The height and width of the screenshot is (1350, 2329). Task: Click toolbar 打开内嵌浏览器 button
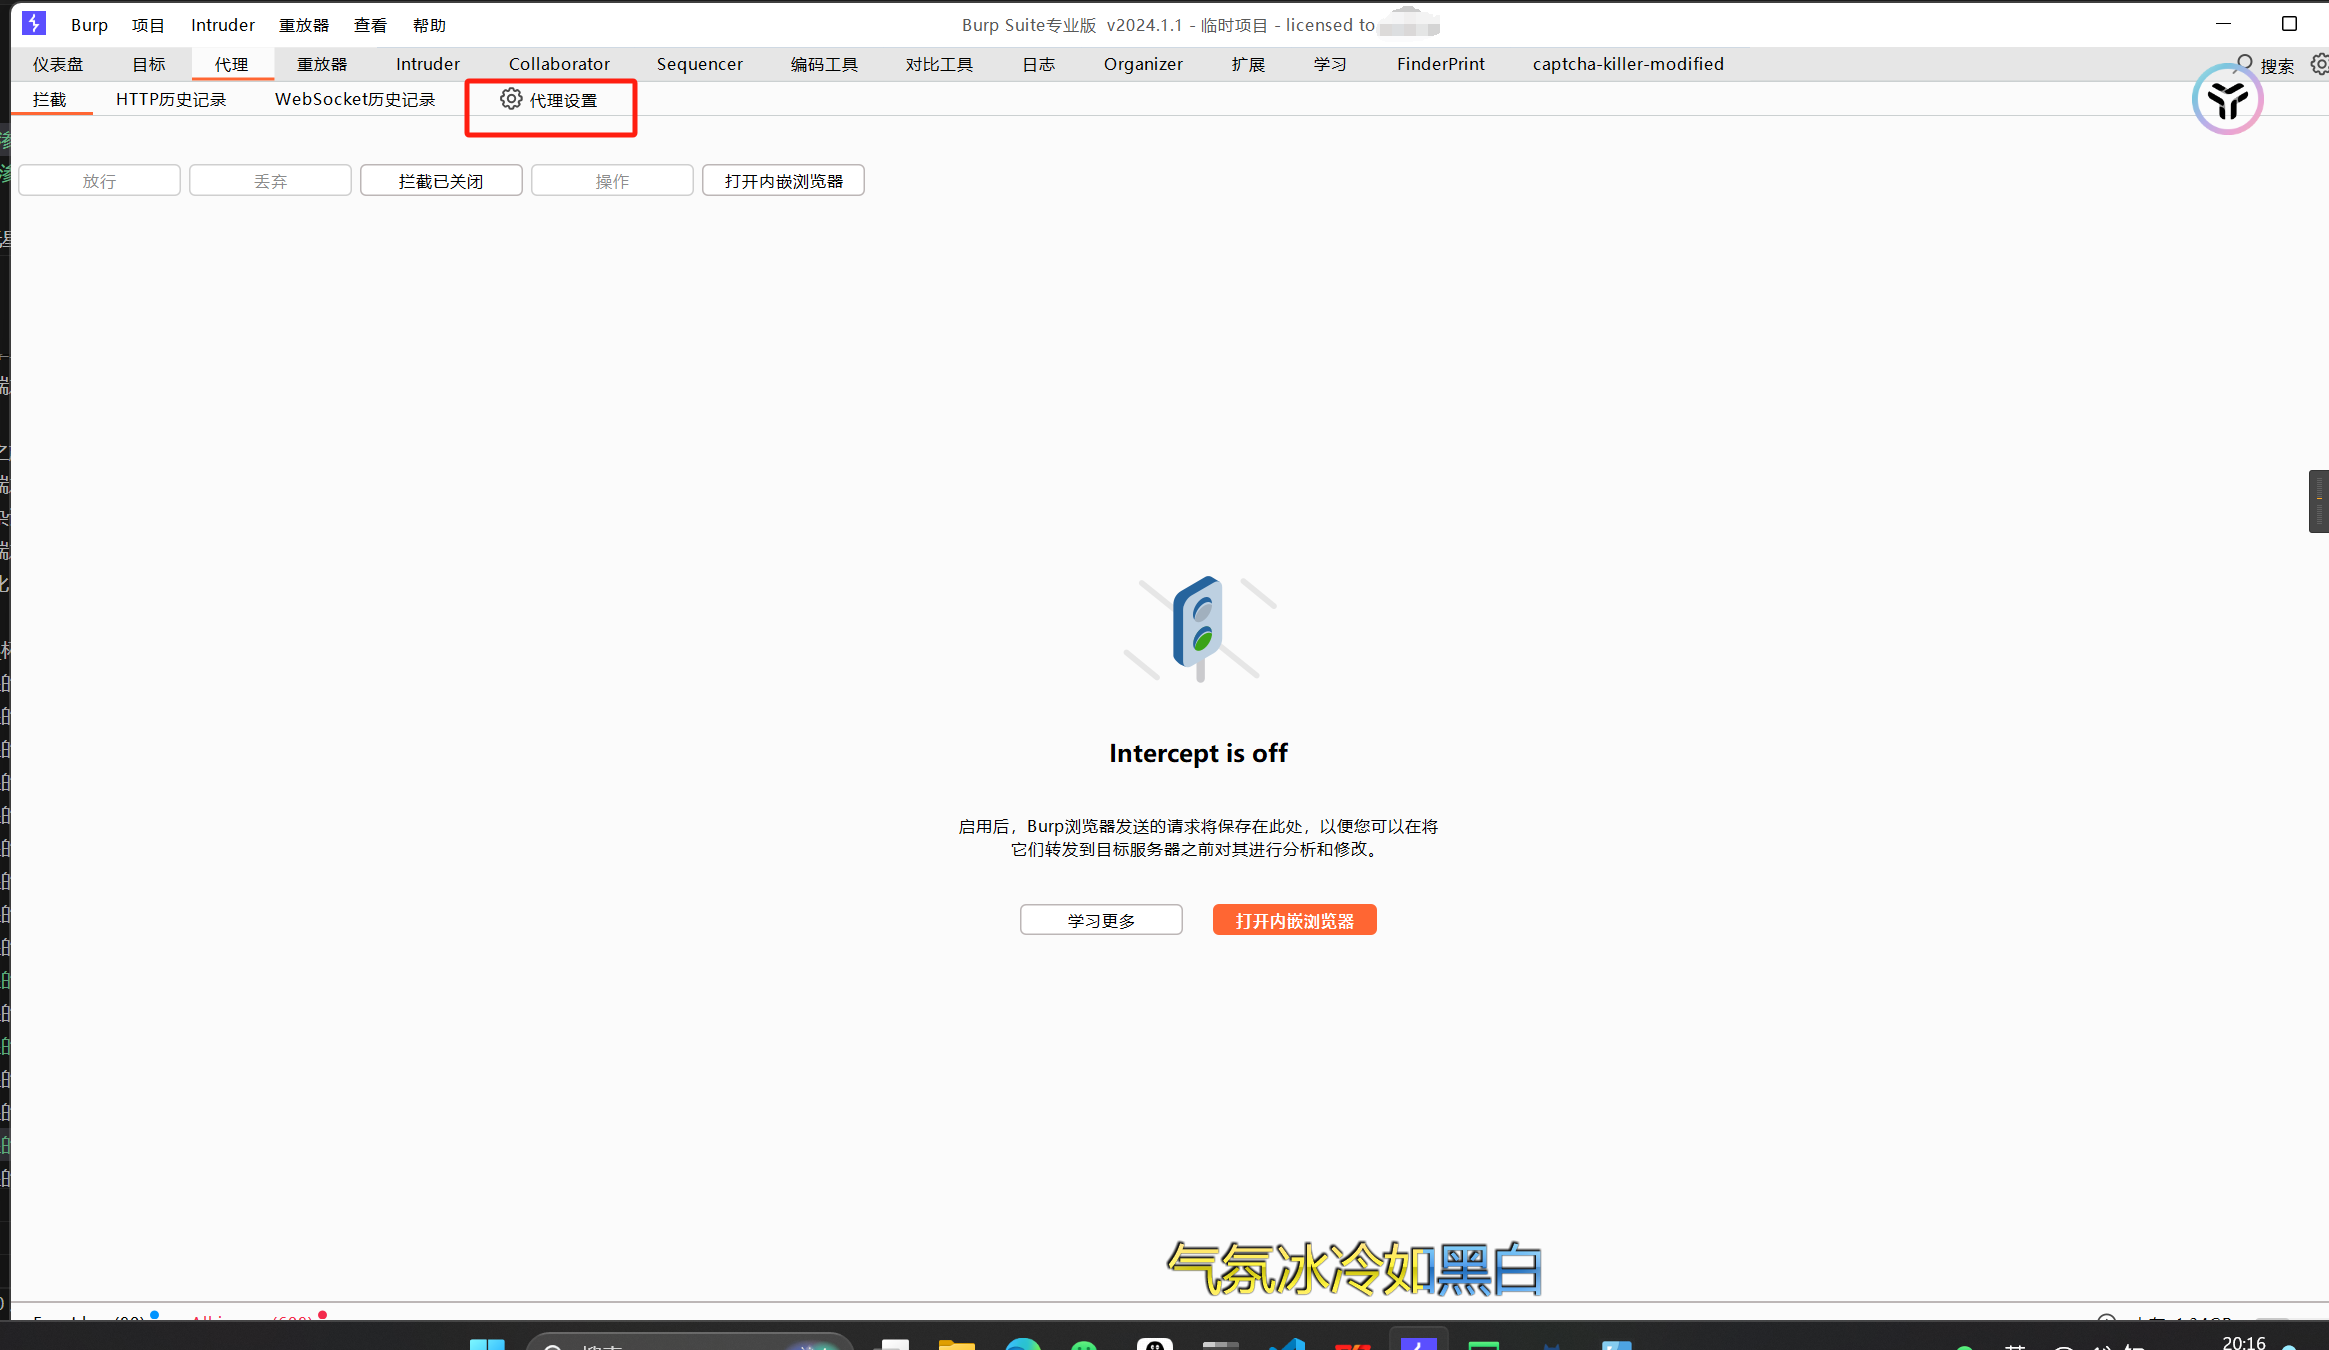(783, 181)
